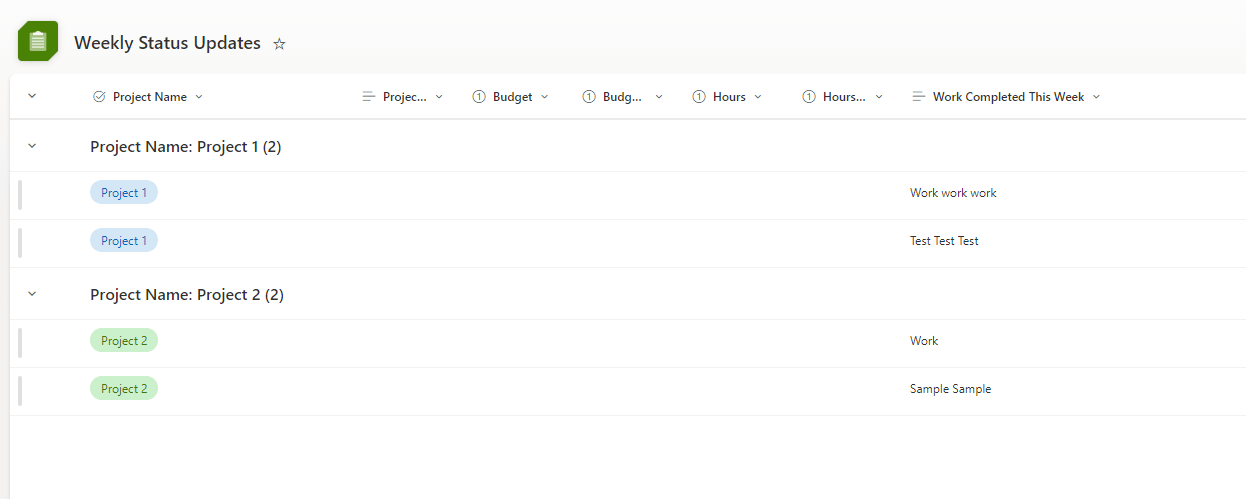Click the "Project Name: Project 1 (2)" group header

pyautogui.click(x=186, y=147)
